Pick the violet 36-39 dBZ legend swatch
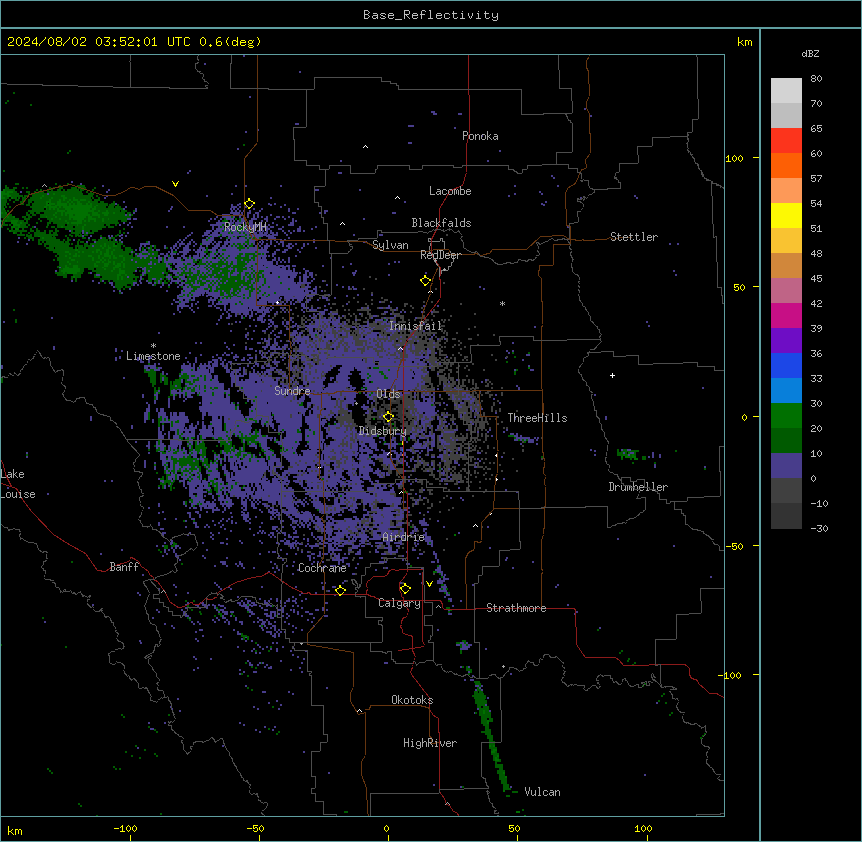Image resolution: width=862 pixels, height=842 pixels. (x=786, y=341)
